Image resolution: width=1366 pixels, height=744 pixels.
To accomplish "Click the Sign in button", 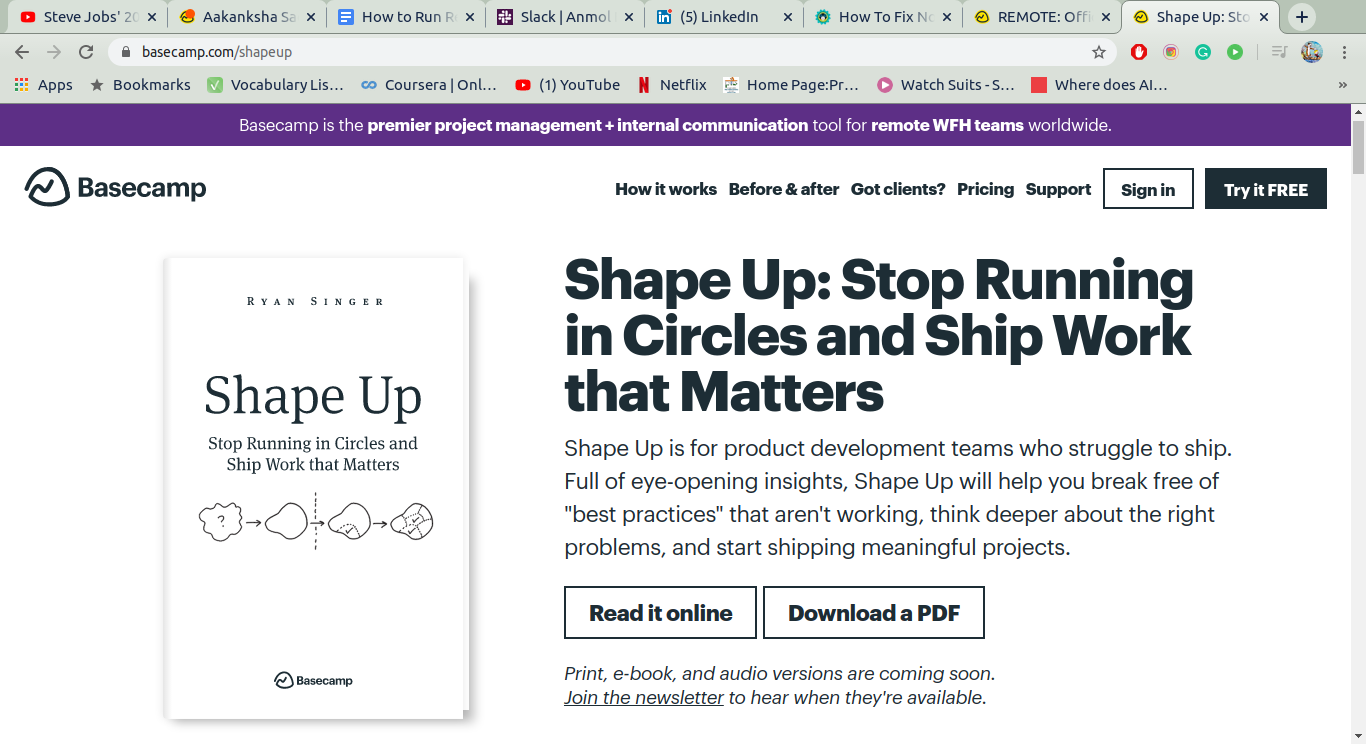I will (x=1148, y=189).
